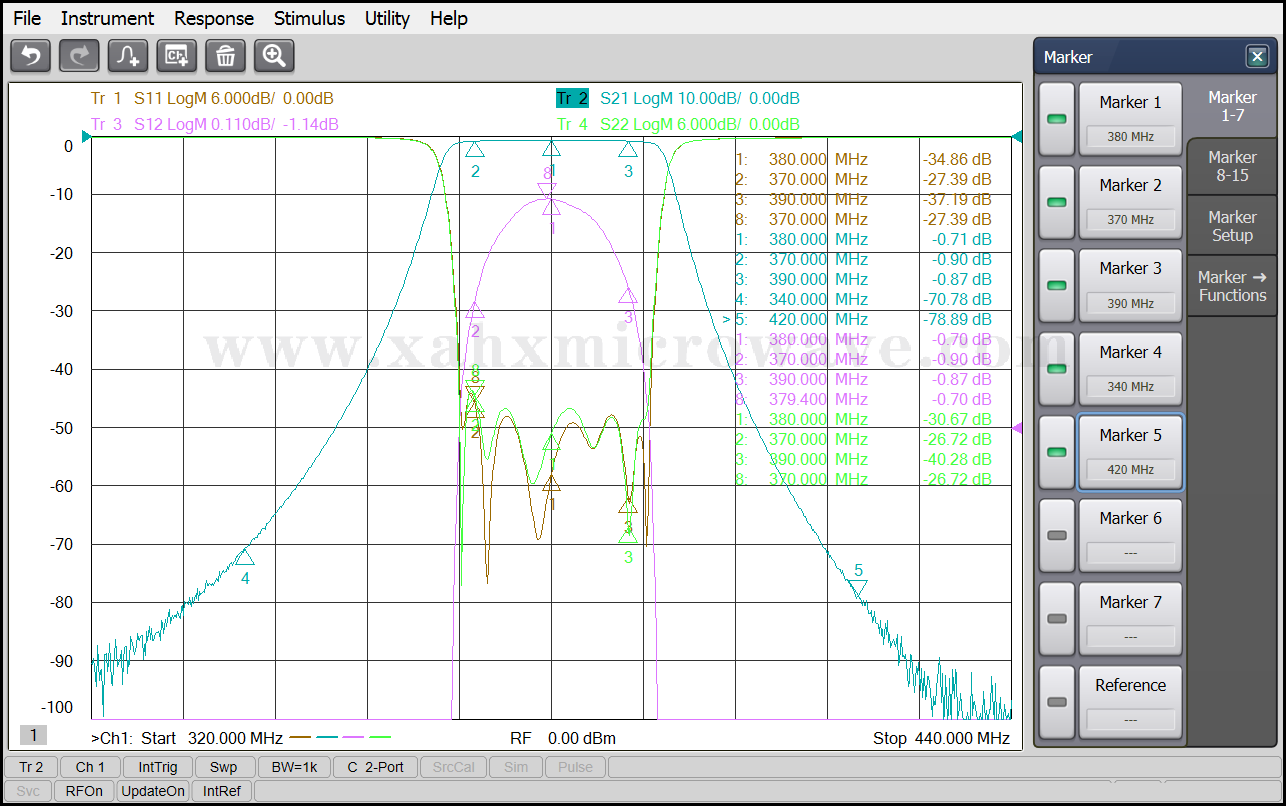
Task: Click the magnifier zoom toolbar icon
Action: [x=274, y=56]
